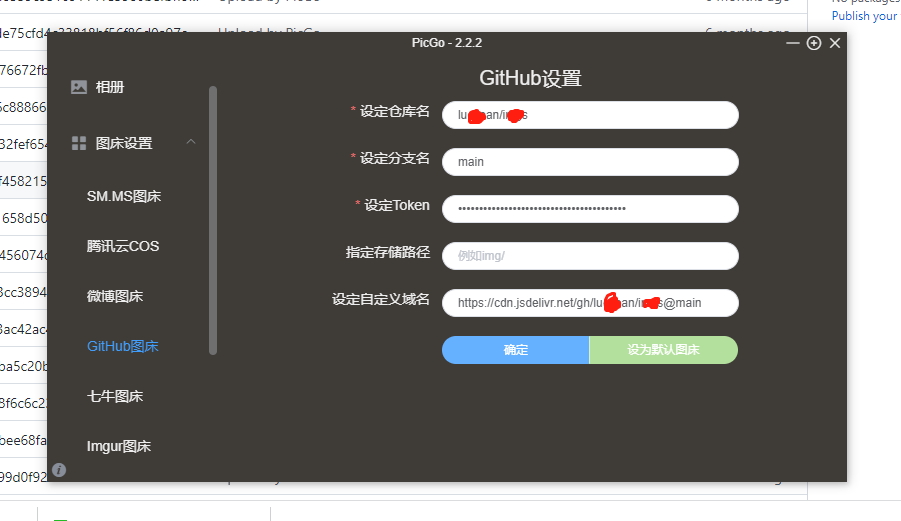Focus the 设定自定义域名 domain field

pyautogui.click(x=590, y=303)
